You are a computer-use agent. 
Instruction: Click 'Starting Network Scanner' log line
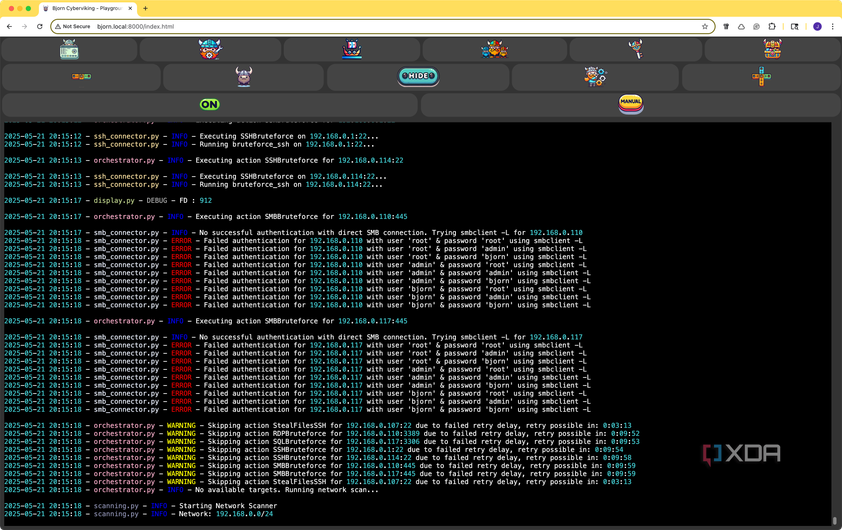(141, 506)
